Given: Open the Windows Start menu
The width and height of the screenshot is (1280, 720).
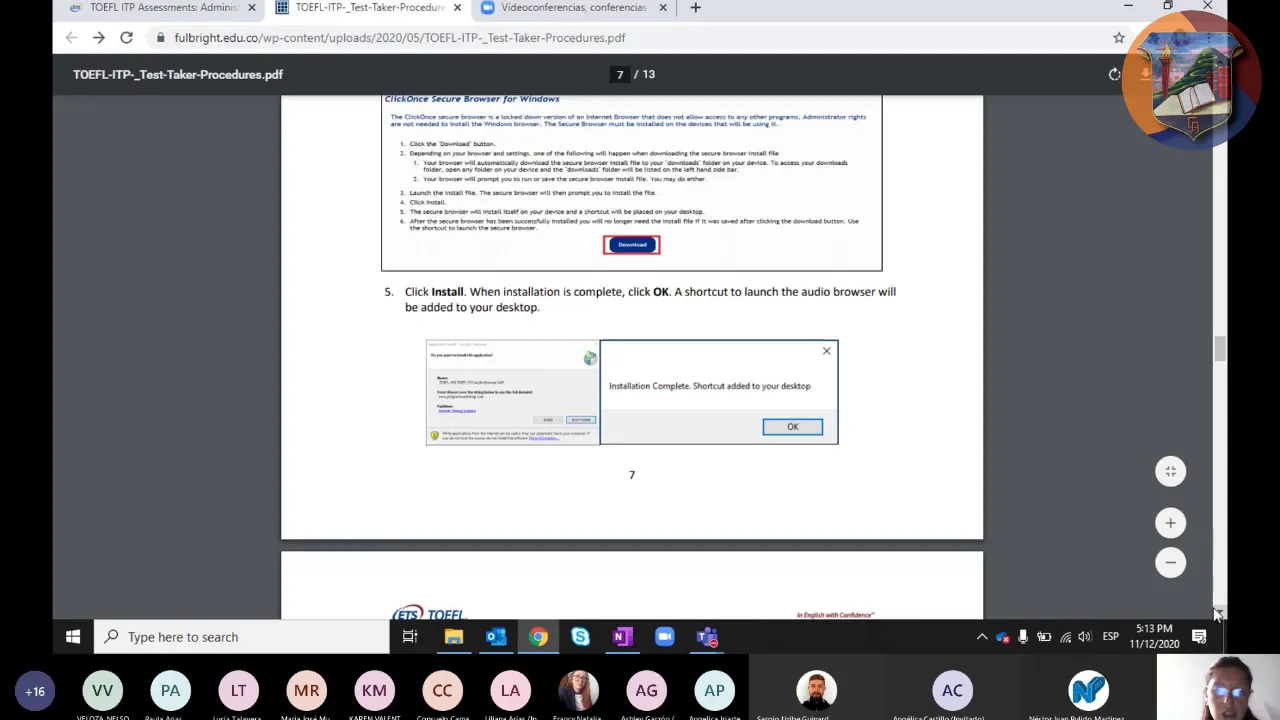Looking at the screenshot, I should 73,637.
